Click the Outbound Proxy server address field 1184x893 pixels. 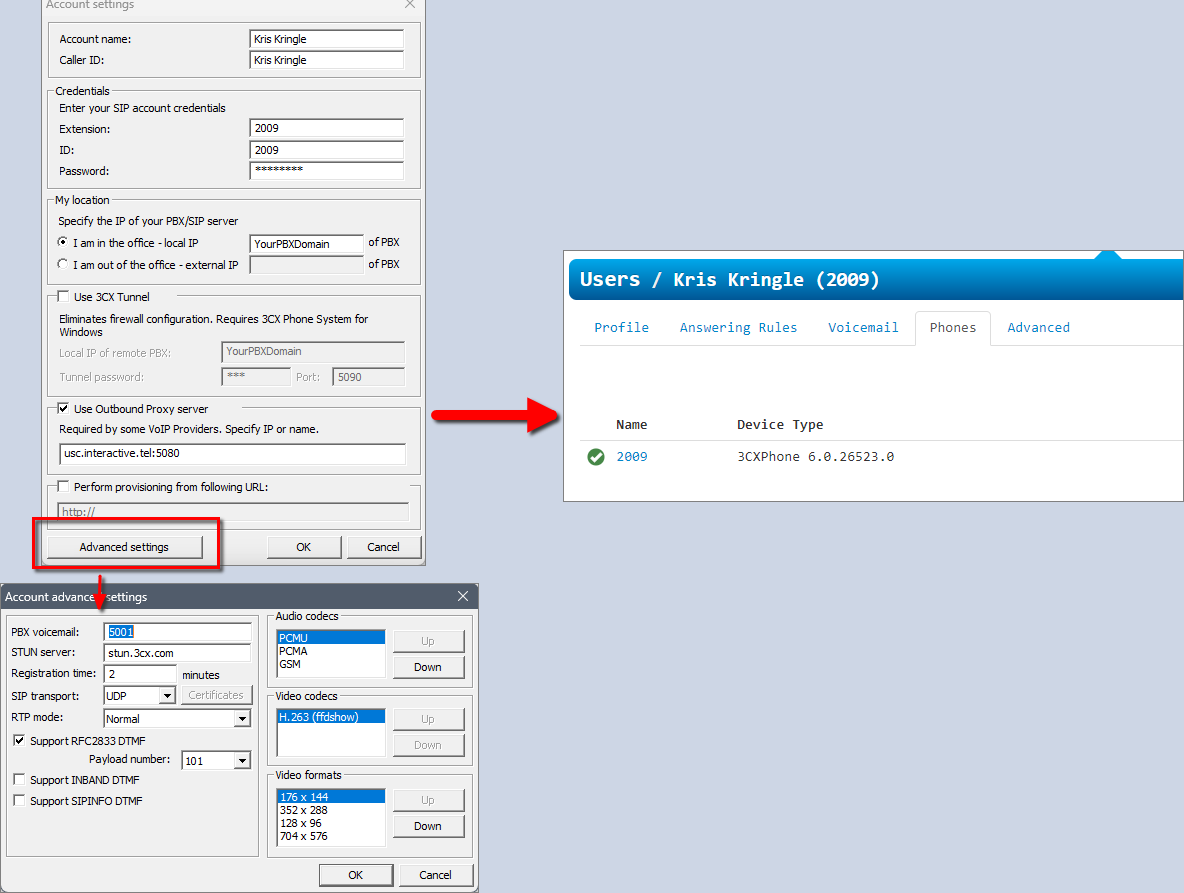(232, 454)
